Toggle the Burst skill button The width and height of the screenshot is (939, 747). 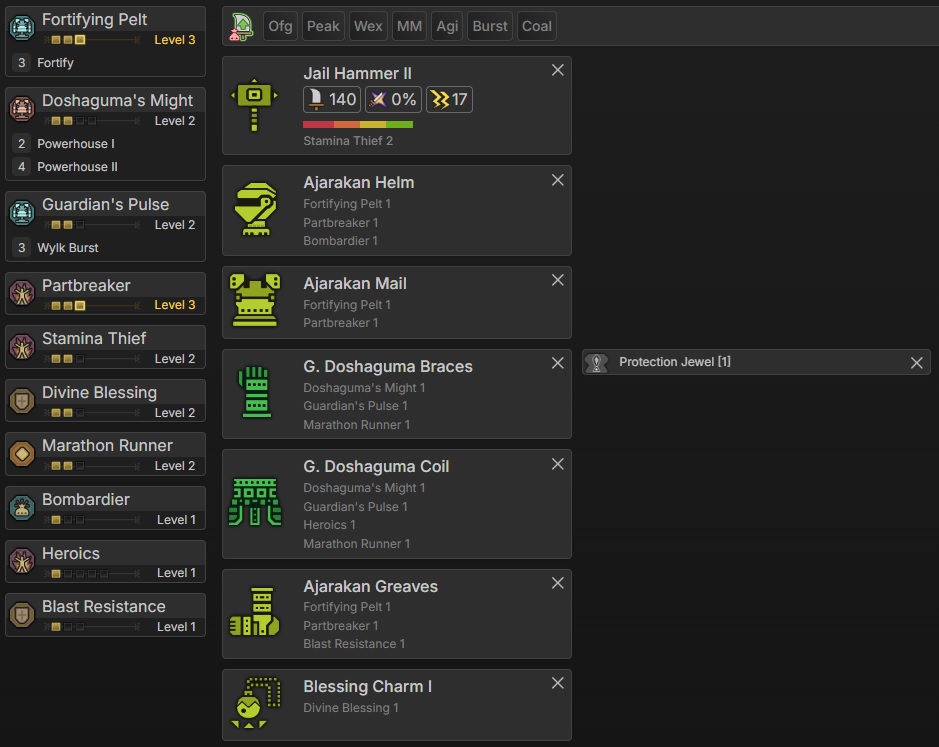490,26
